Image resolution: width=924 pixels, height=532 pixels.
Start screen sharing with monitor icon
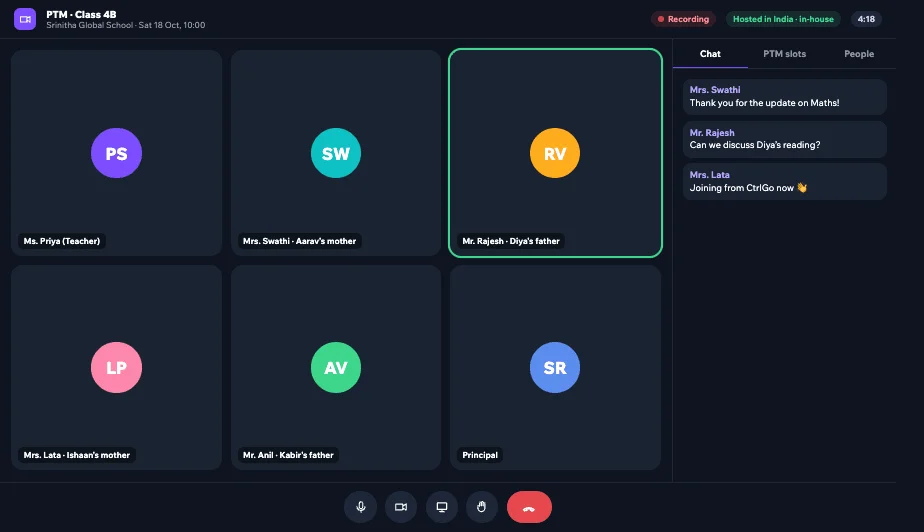tap(441, 507)
